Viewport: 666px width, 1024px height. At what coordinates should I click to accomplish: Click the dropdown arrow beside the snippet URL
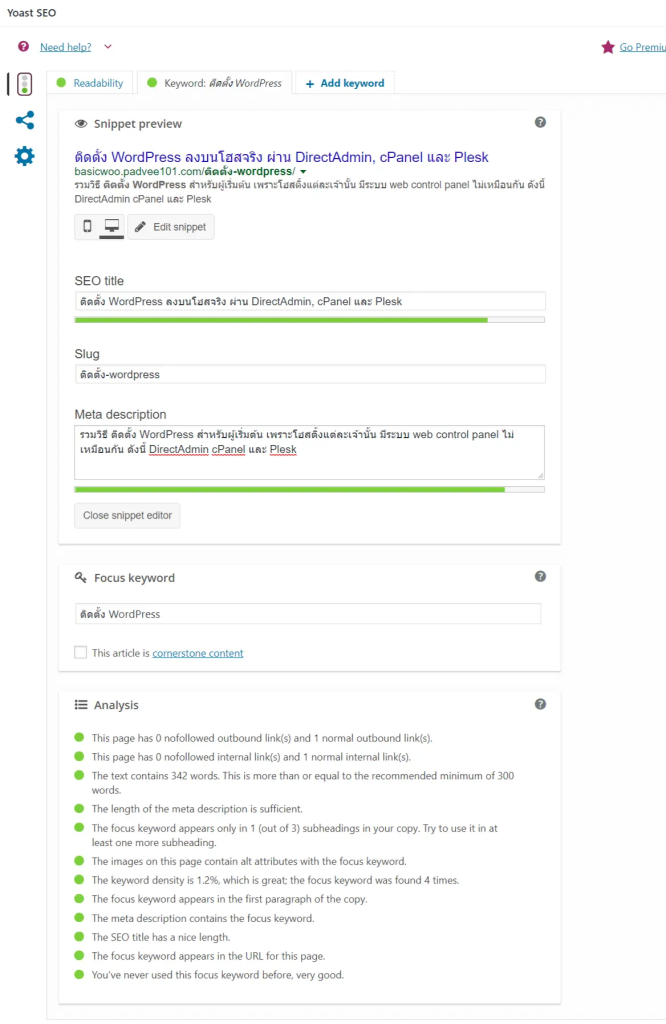303,172
